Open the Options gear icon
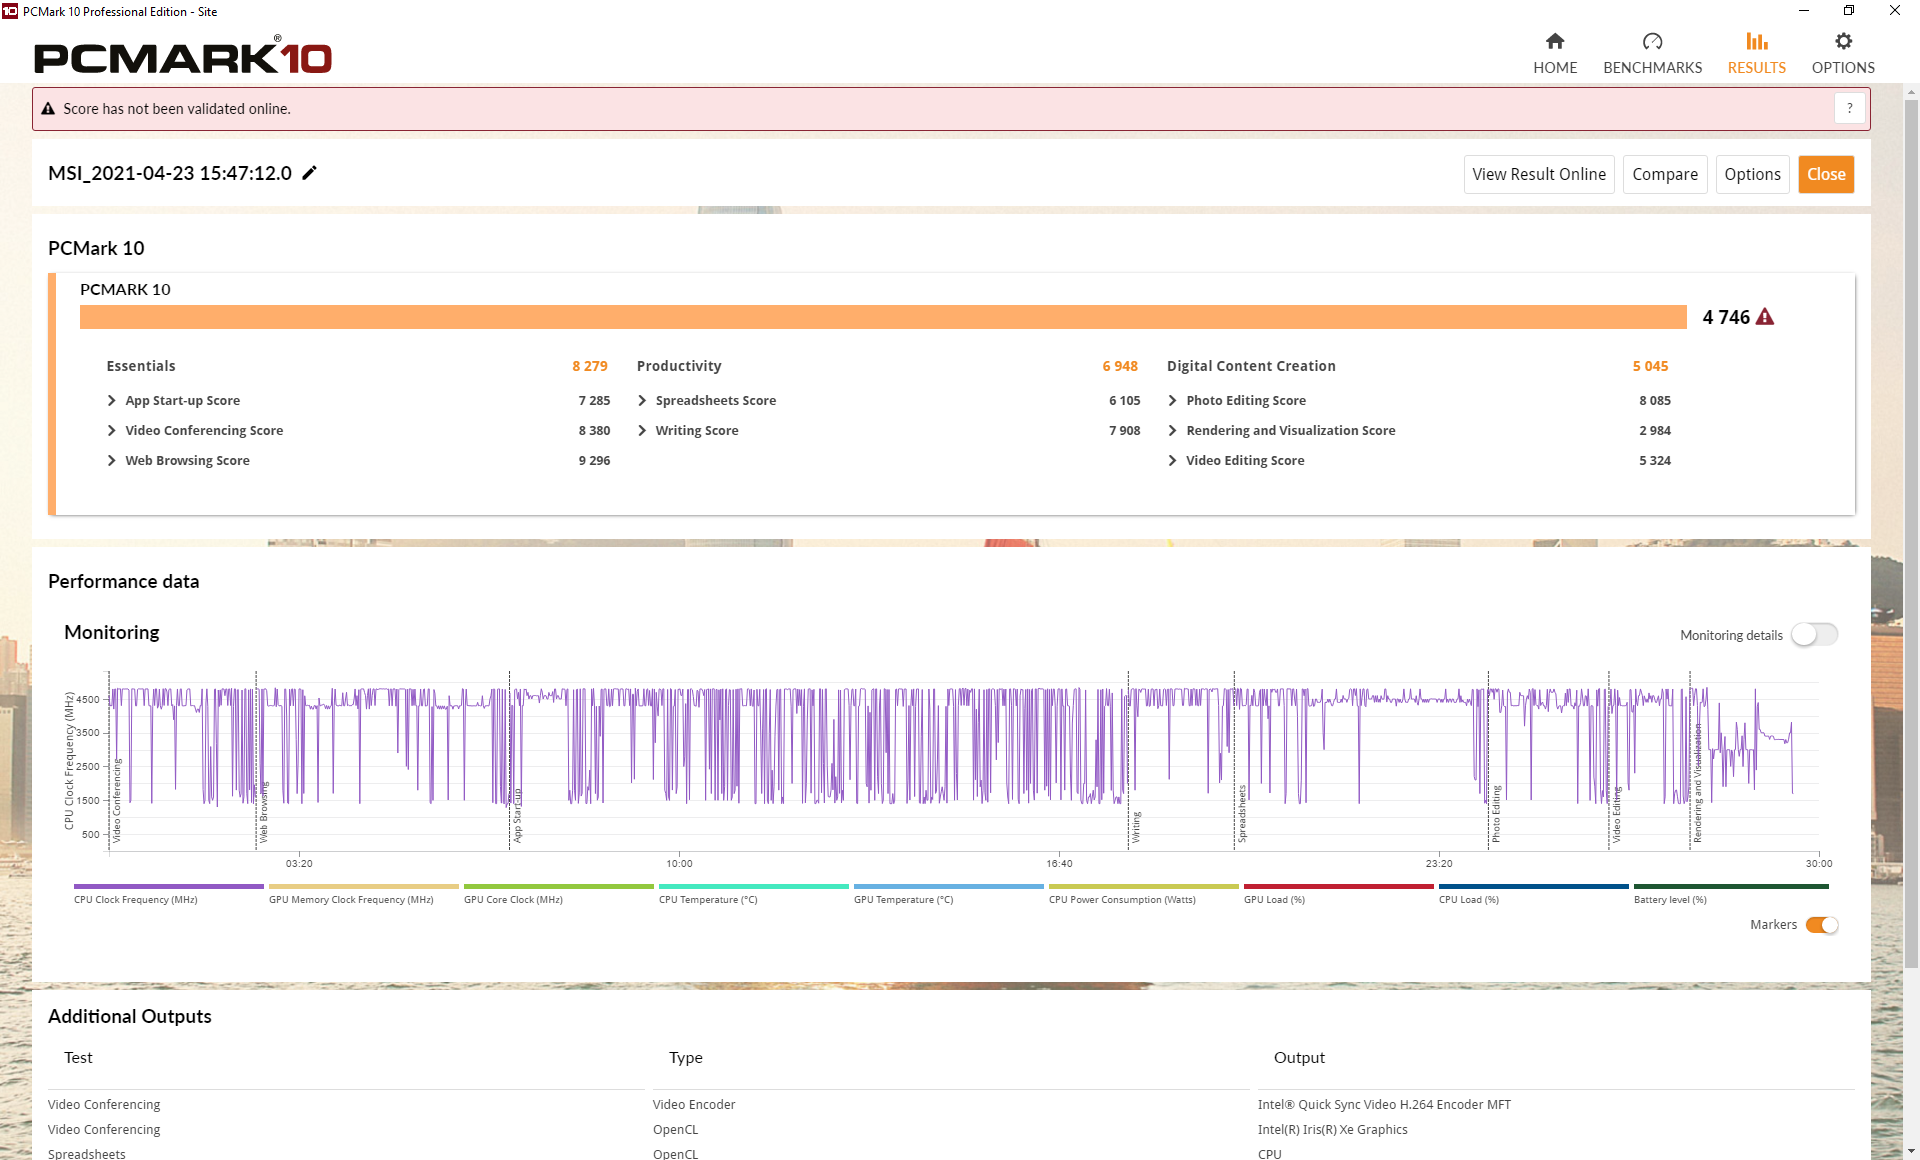Image resolution: width=1920 pixels, height=1160 pixels. coord(1843,42)
